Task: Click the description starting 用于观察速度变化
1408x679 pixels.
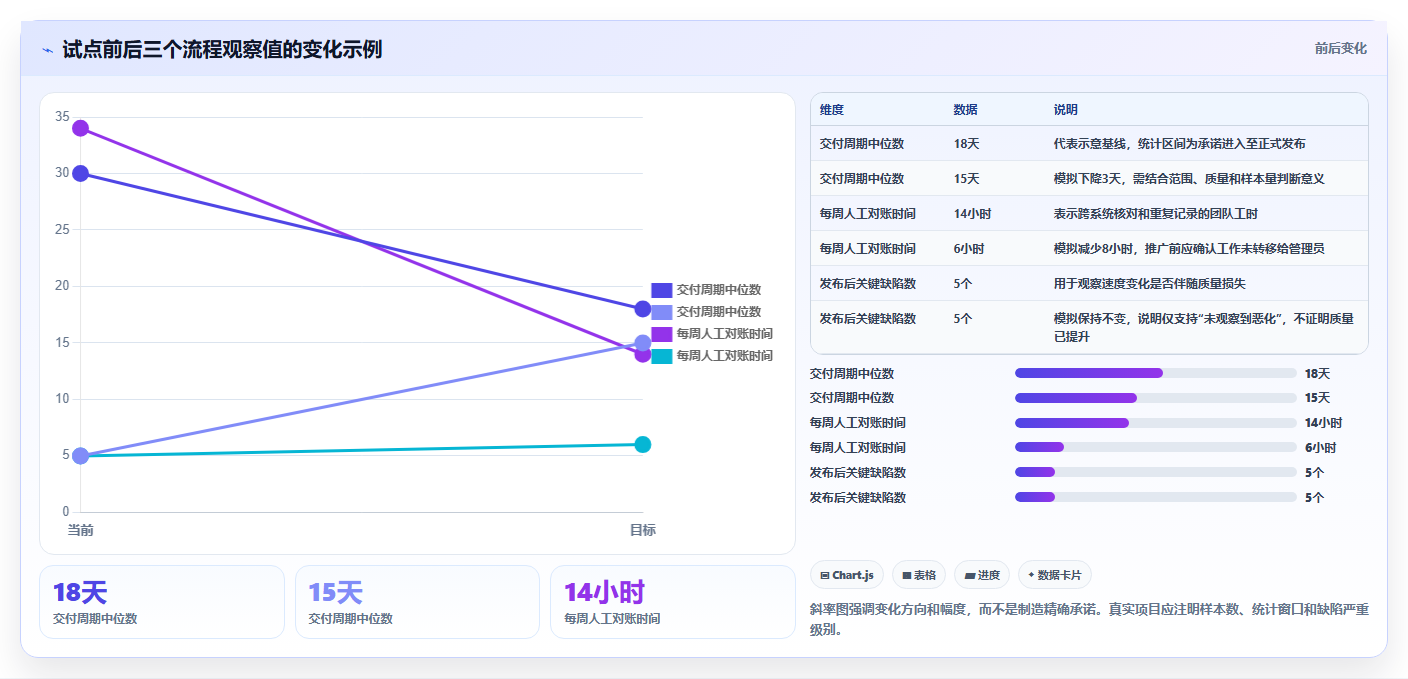Action: point(1150,284)
